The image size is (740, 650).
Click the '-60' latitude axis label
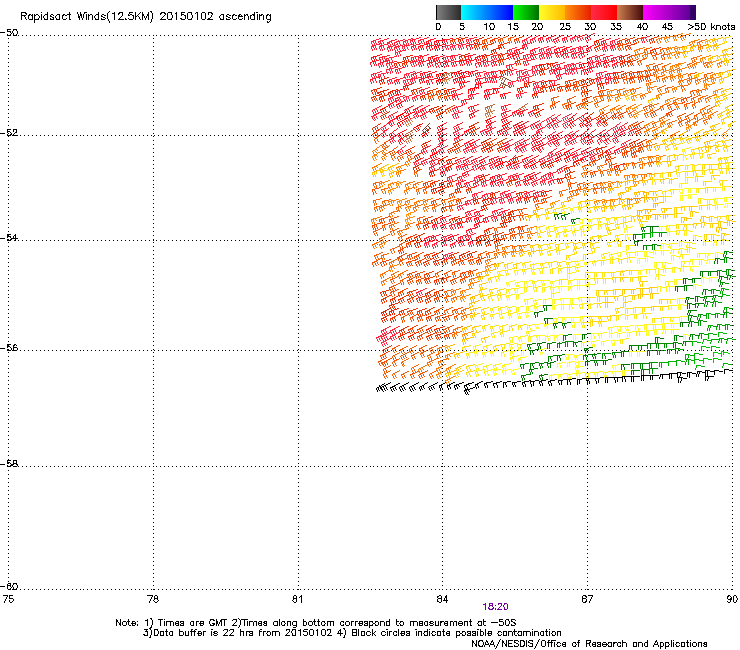pos(9,586)
